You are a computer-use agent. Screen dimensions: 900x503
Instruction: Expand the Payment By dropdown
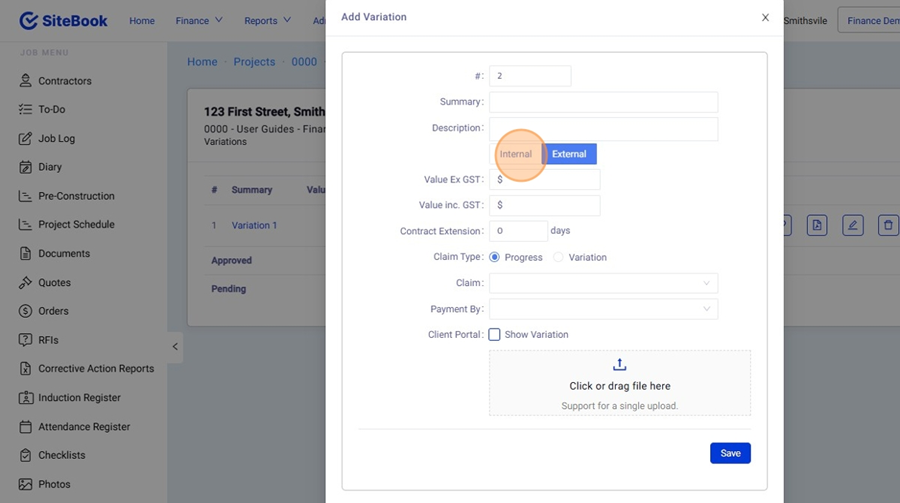point(603,310)
